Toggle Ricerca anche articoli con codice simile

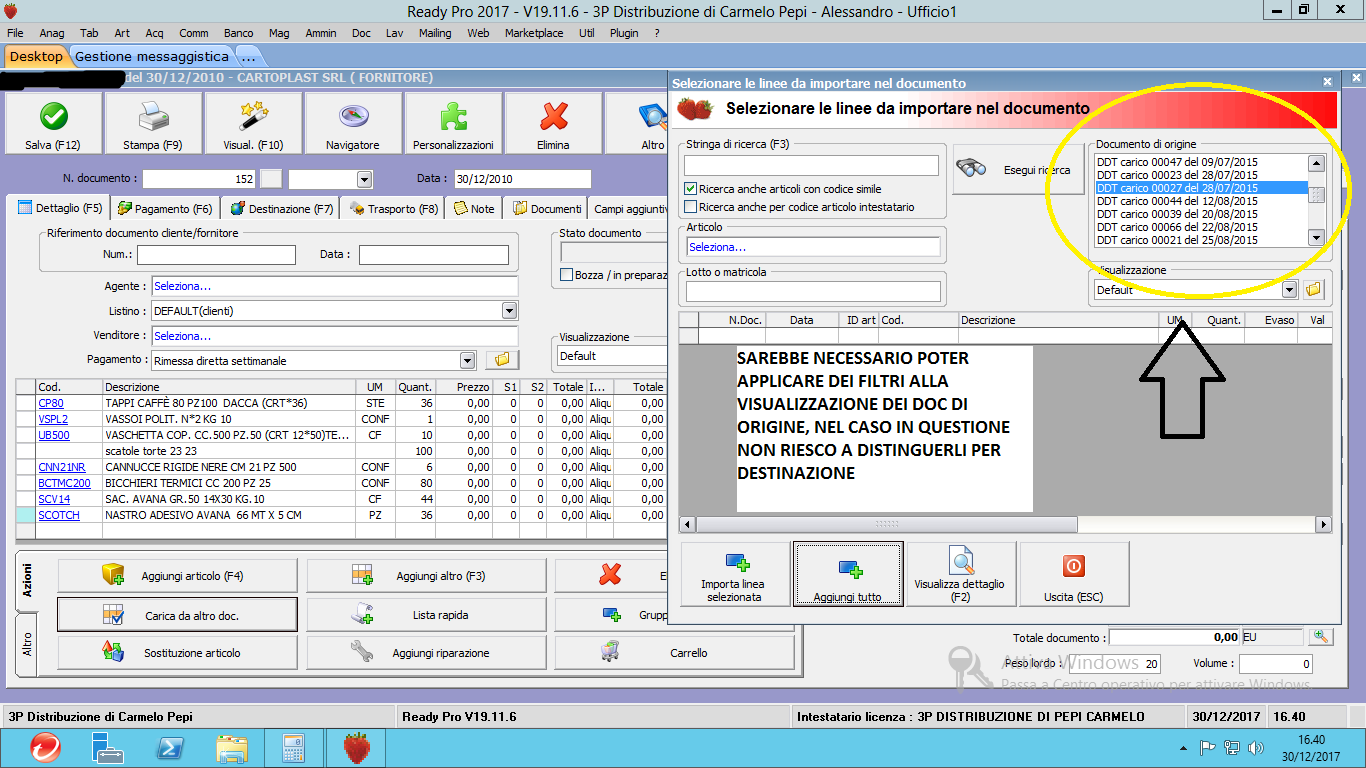click(690, 189)
